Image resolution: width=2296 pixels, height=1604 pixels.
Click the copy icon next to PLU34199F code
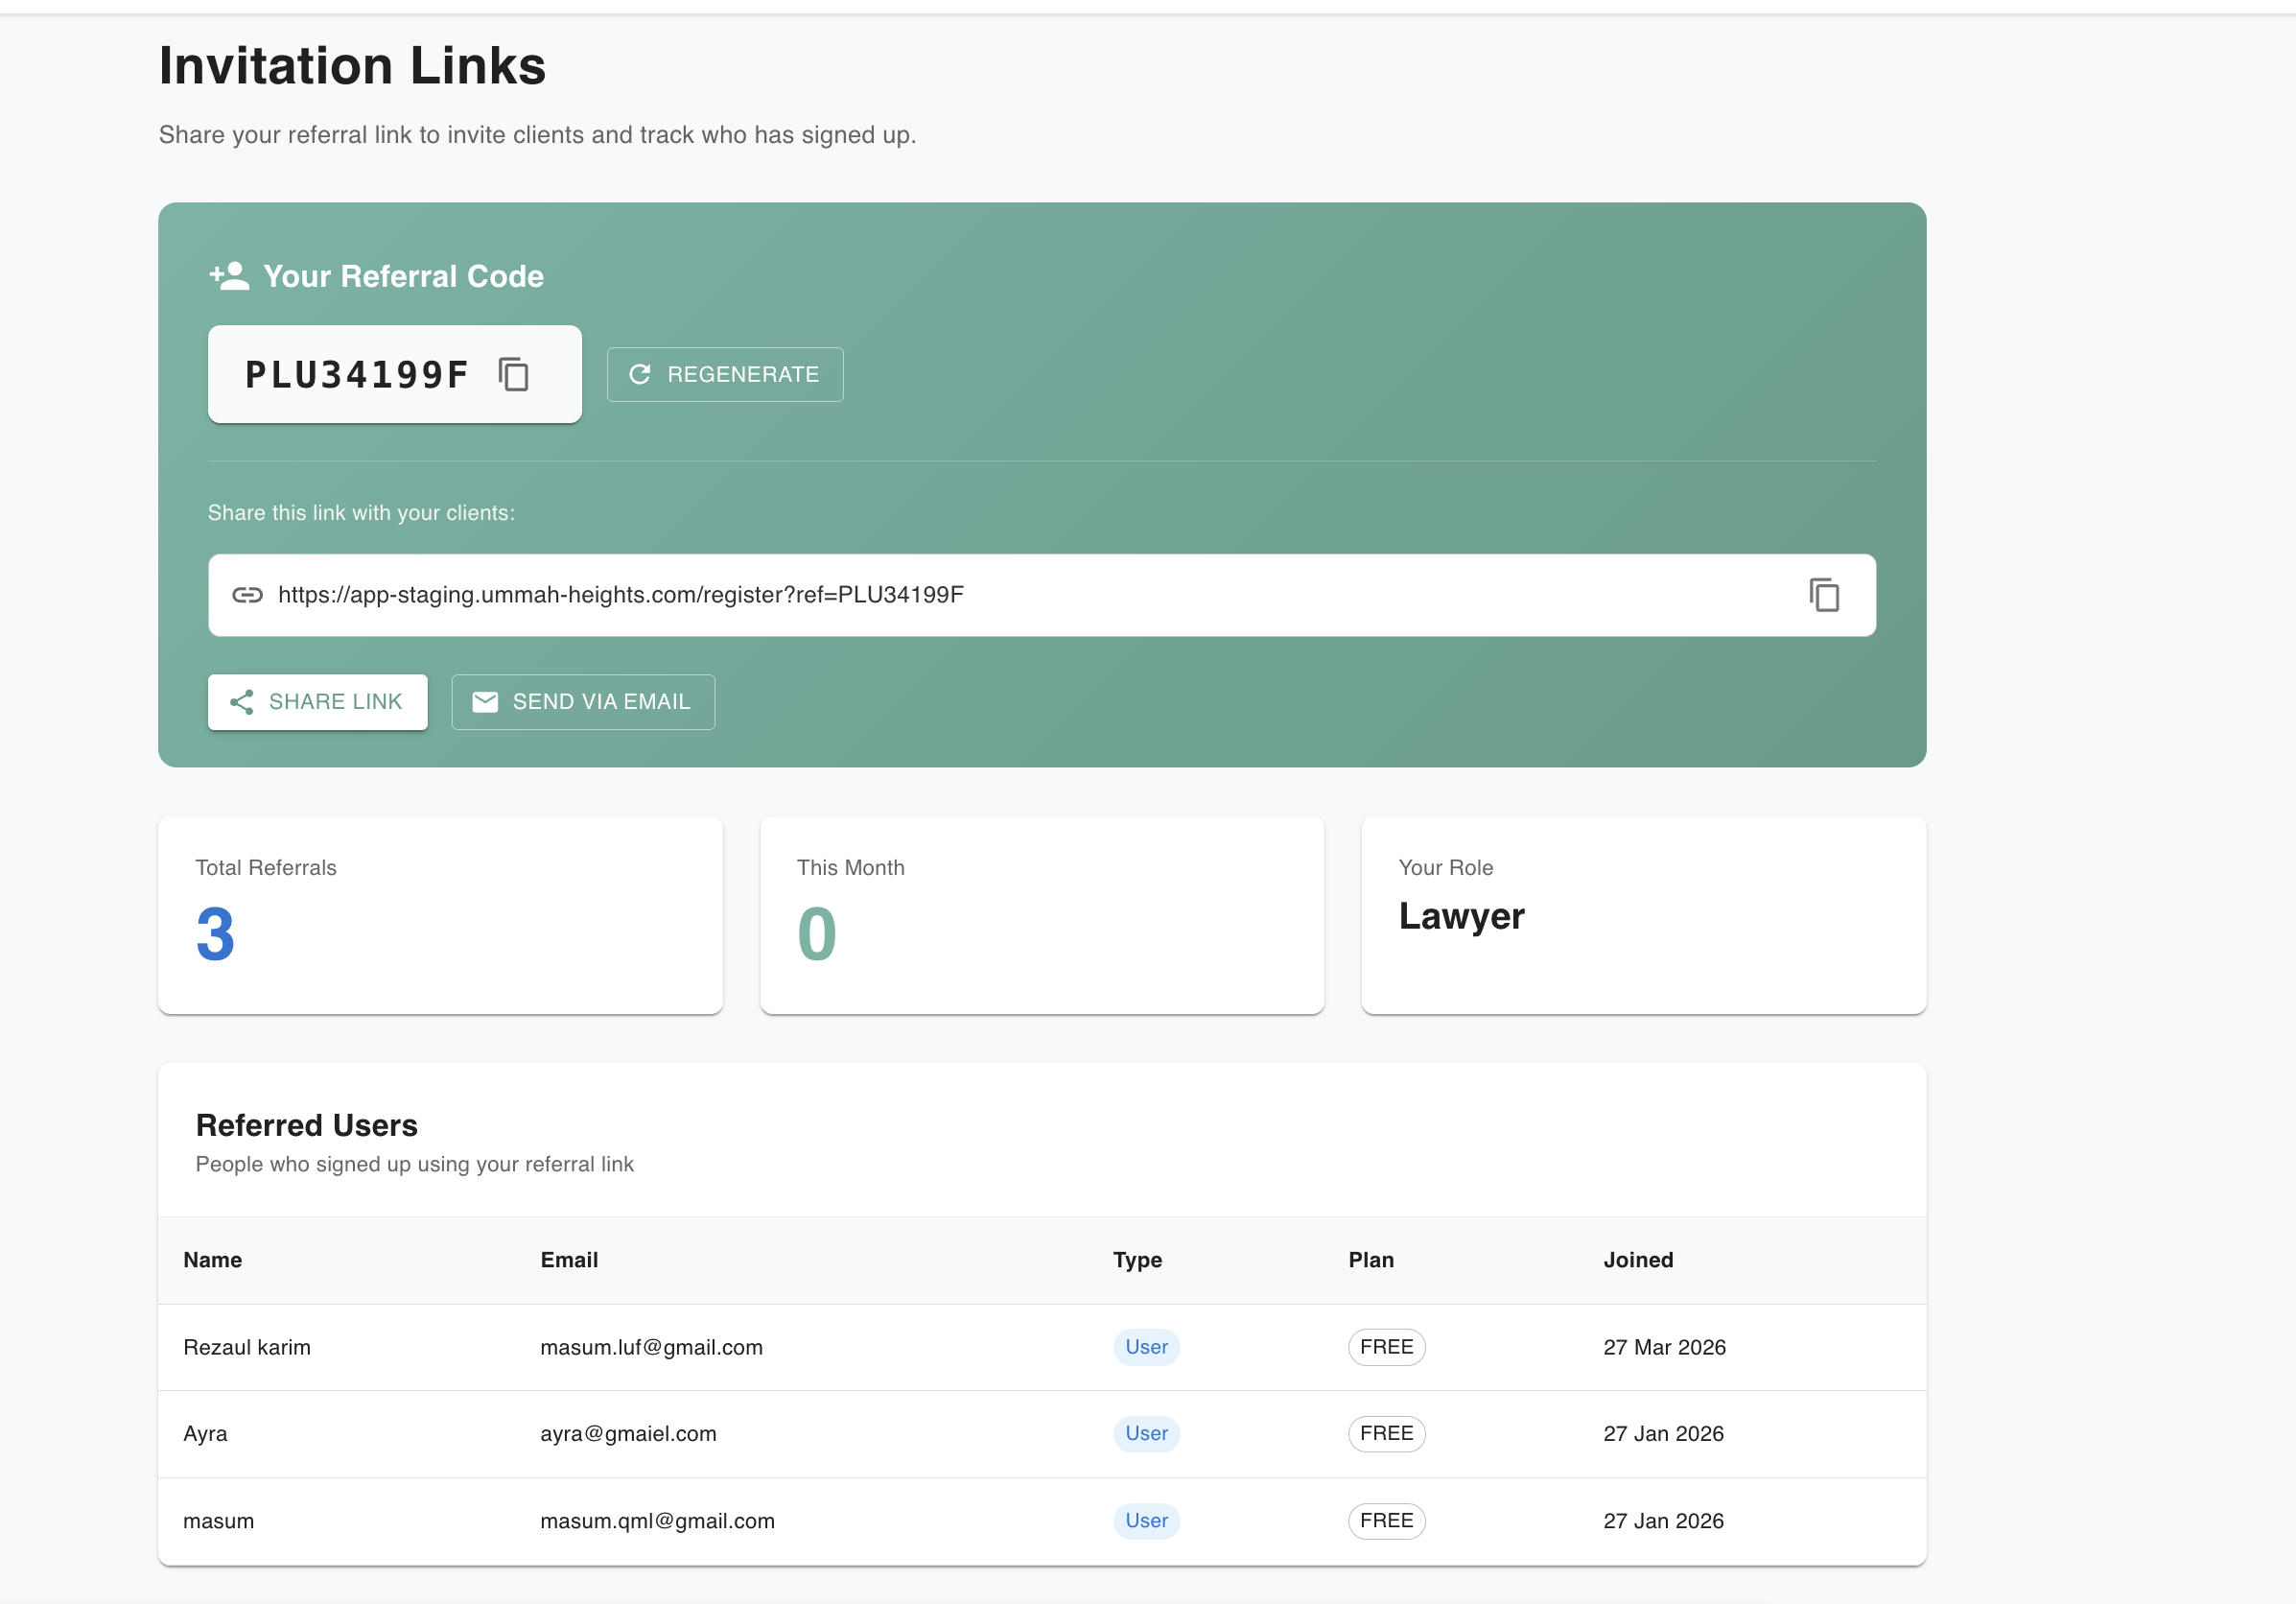point(513,374)
